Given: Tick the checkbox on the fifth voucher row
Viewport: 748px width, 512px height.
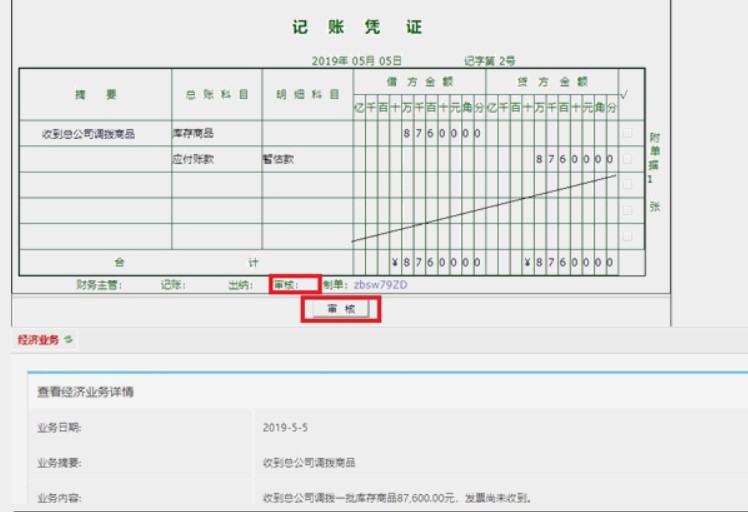Looking at the screenshot, I should pos(627,236).
